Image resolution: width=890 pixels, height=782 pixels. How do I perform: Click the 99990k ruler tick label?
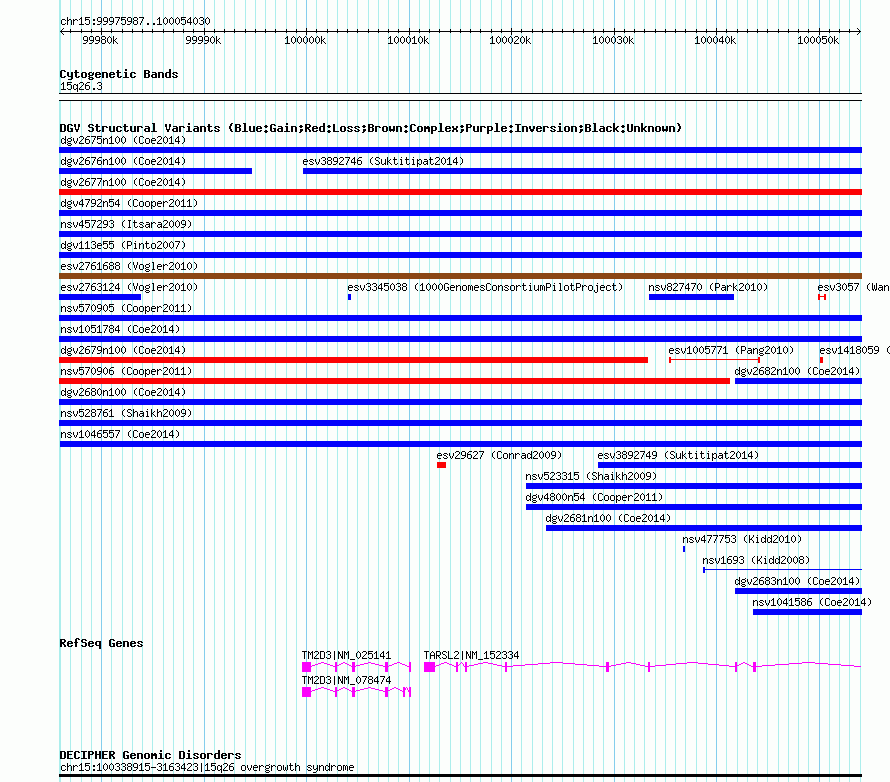[x=203, y=40]
